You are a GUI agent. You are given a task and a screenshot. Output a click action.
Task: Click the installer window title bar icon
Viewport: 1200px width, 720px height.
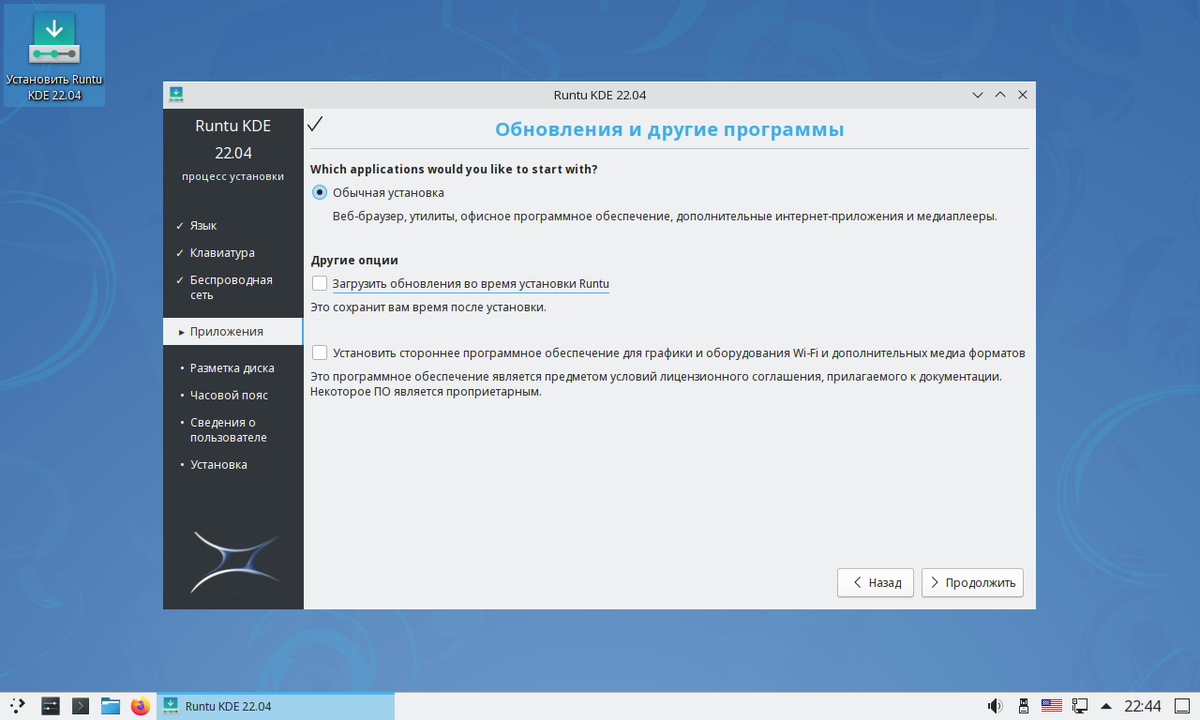coord(176,95)
